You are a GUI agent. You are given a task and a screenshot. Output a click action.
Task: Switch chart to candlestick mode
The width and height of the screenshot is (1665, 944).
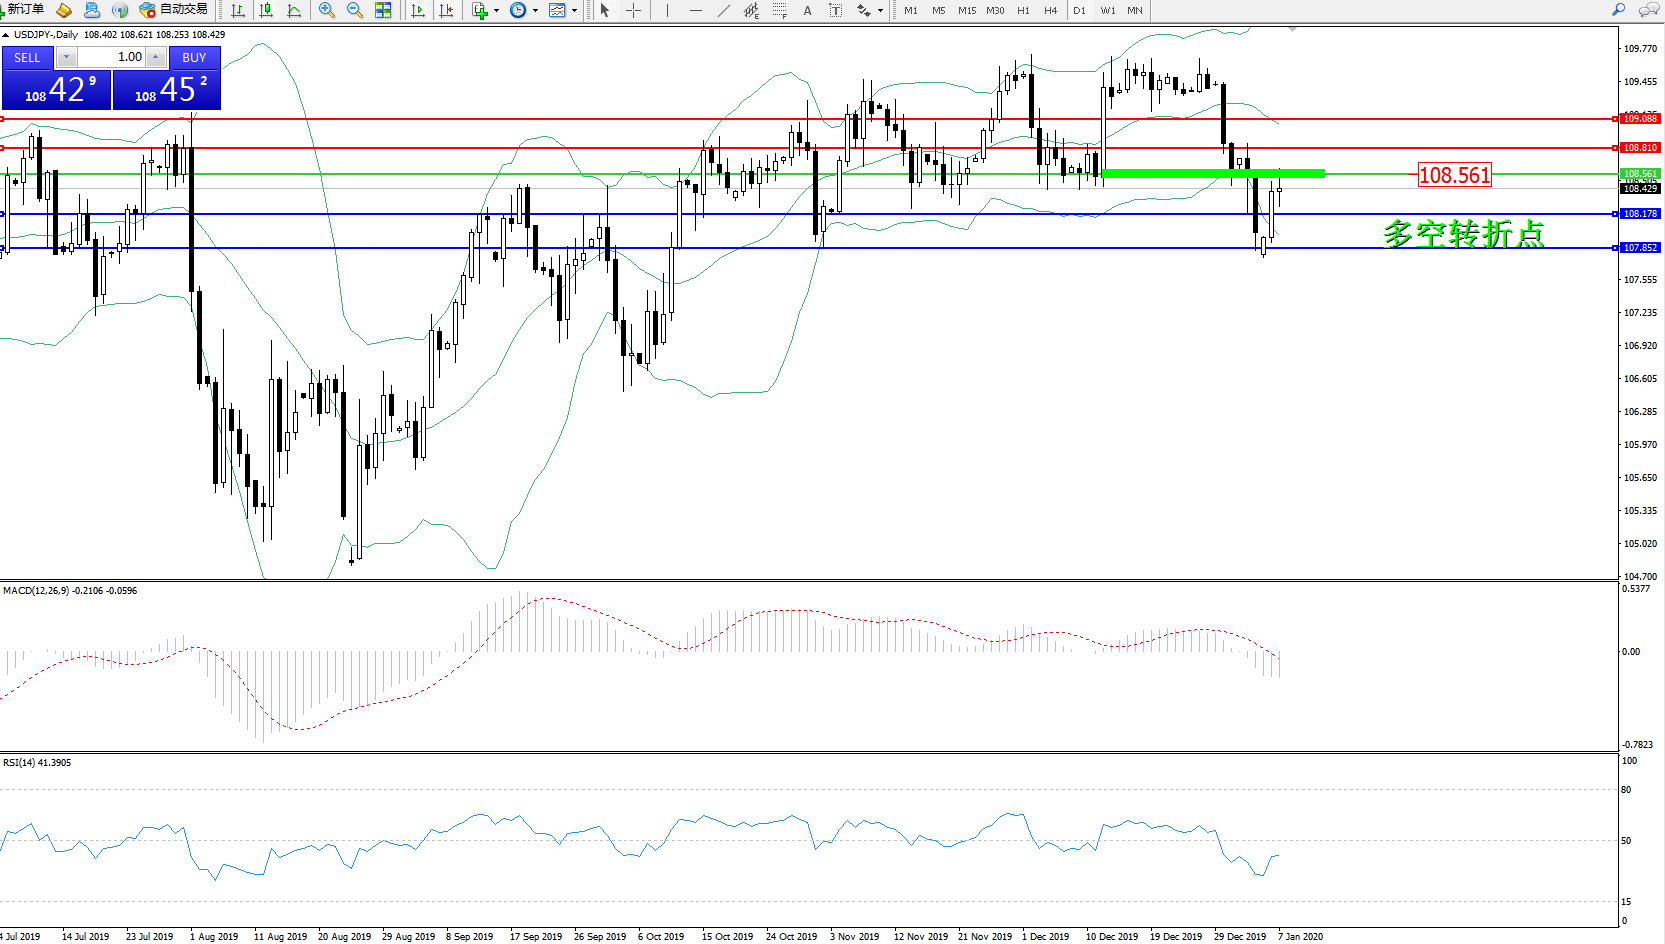[266, 10]
